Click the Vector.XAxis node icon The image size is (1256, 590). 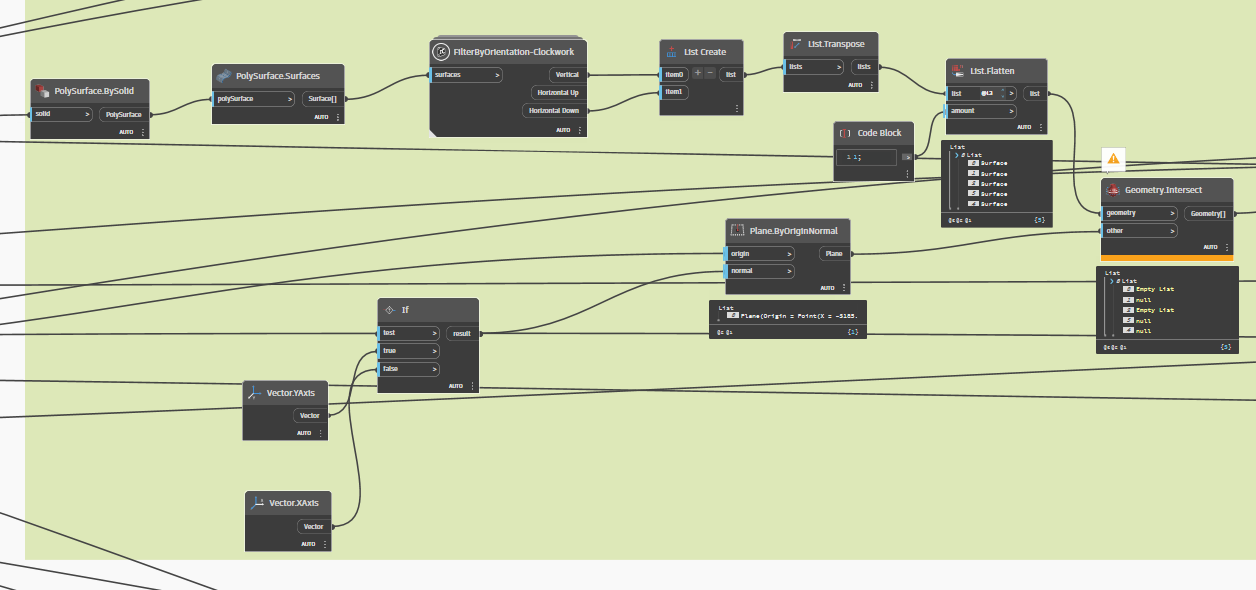coord(257,503)
